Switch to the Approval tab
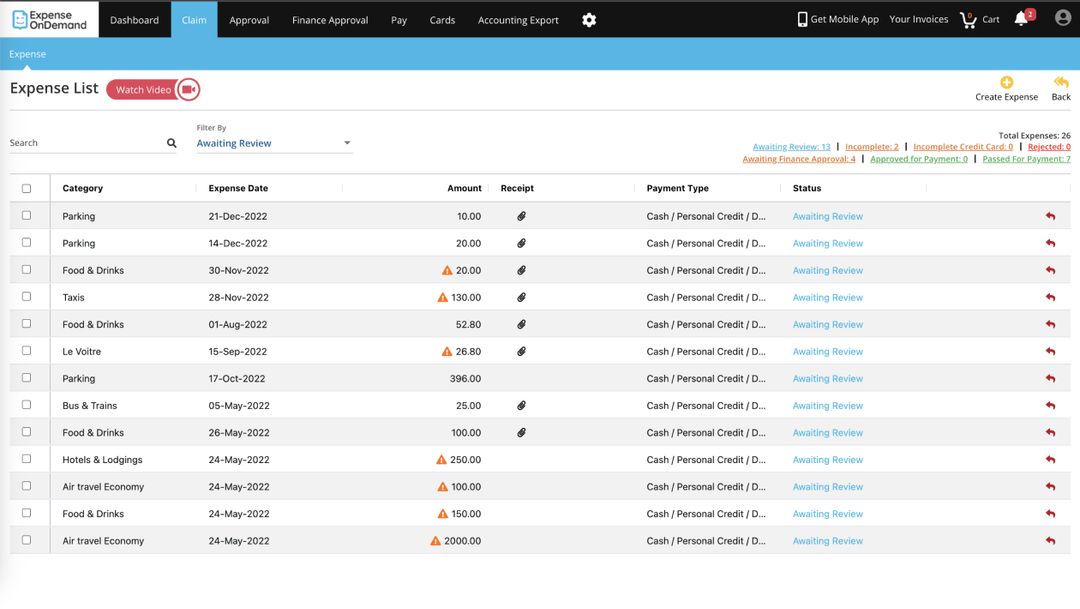Screen dimensions: 1080x609 pyautogui.click(x=249, y=19)
